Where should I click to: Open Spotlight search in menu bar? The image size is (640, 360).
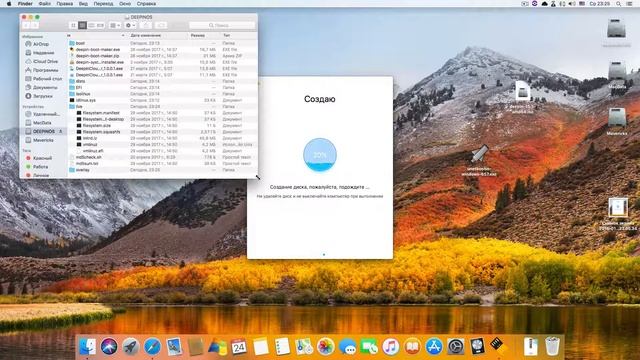(x=619, y=4)
